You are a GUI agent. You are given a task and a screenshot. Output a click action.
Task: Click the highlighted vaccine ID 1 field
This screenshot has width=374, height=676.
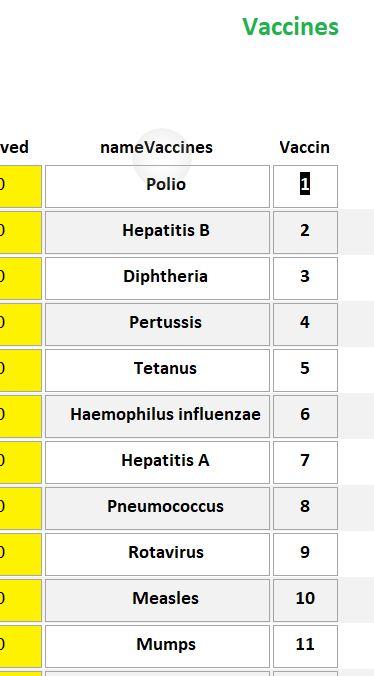coord(305,186)
